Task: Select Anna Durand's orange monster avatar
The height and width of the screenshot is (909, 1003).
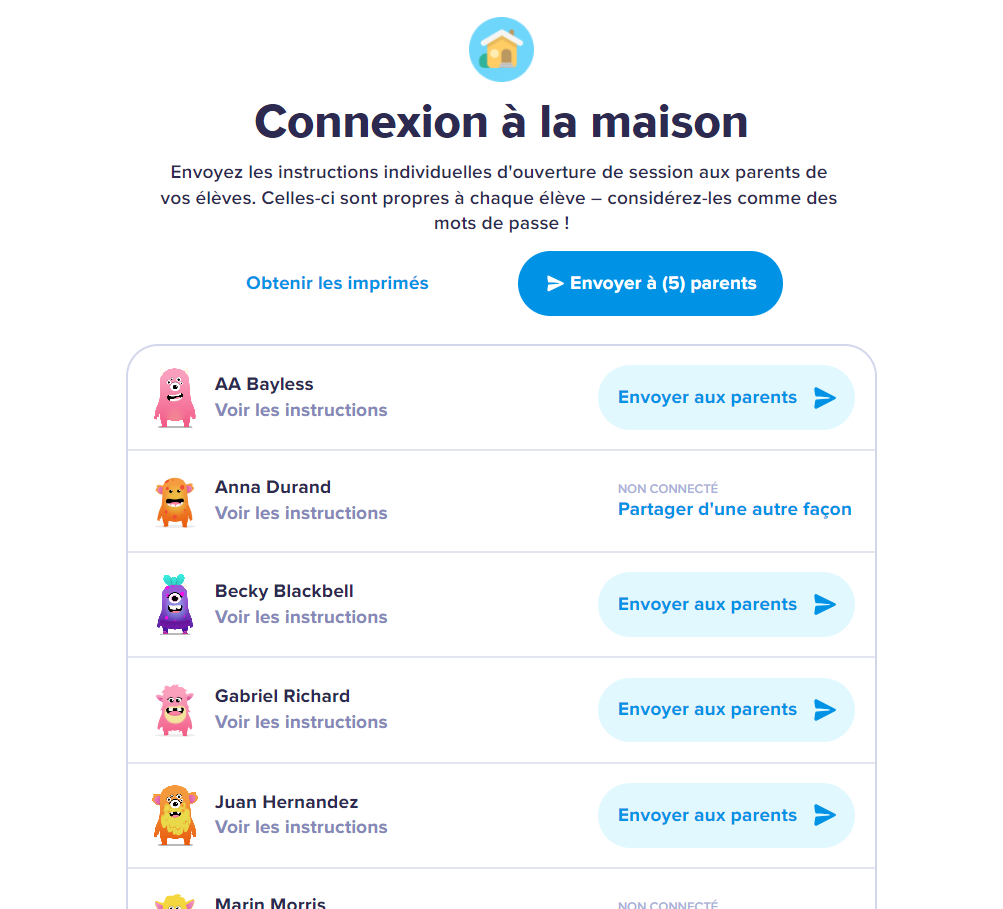Action: pyautogui.click(x=175, y=501)
